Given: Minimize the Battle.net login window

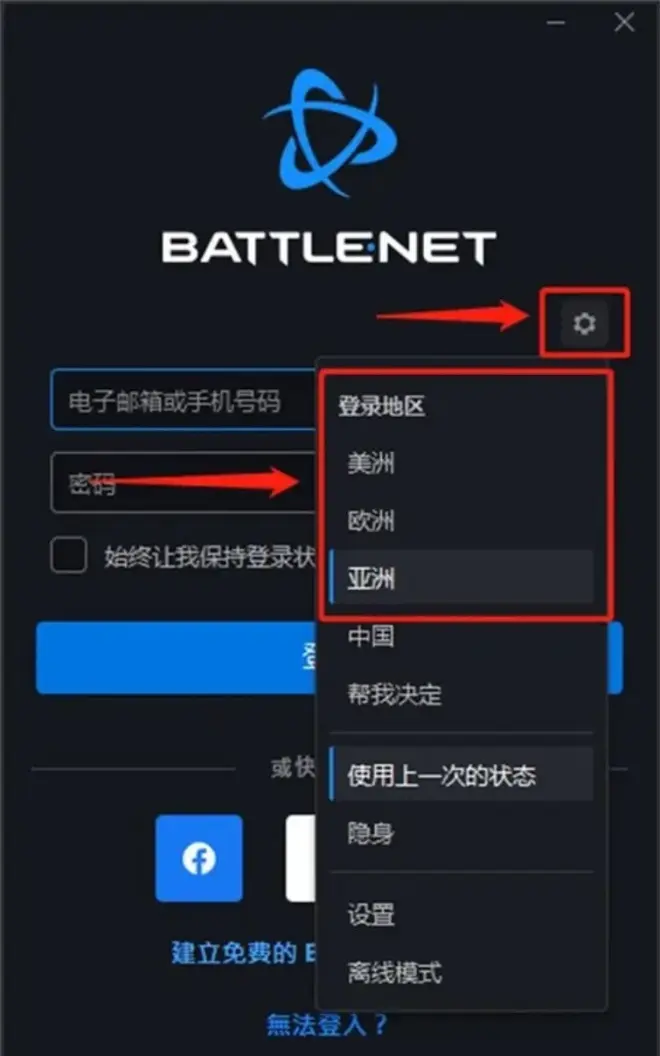Looking at the screenshot, I should click(556, 23).
